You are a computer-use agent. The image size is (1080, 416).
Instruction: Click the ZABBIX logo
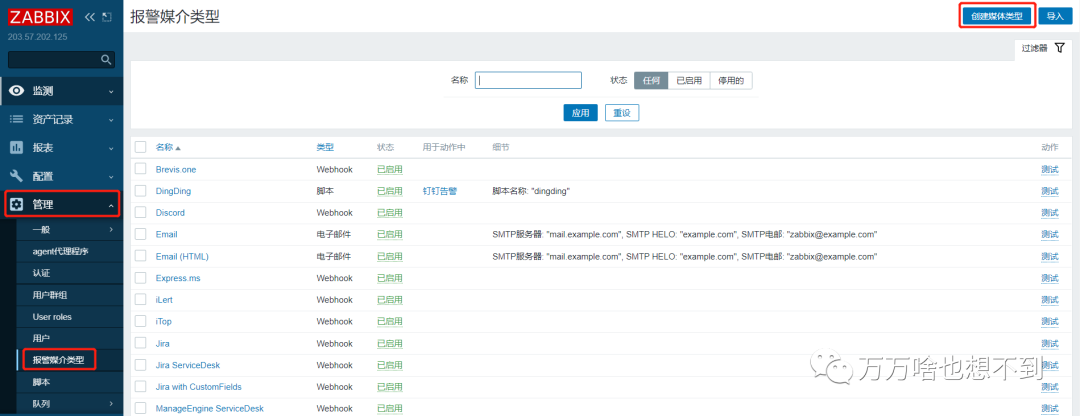[40, 17]
